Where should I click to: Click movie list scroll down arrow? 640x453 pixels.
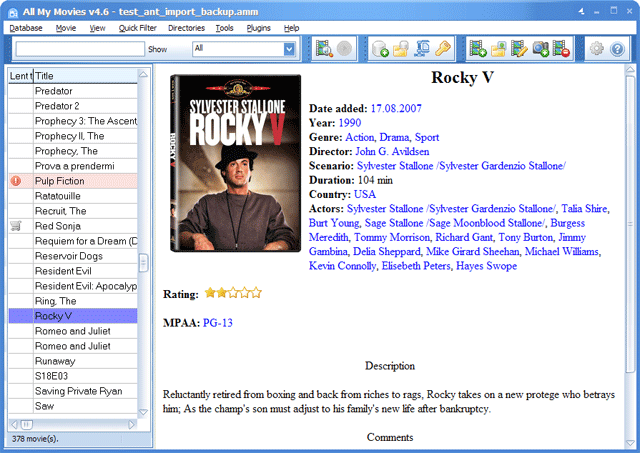tap(143, 412)
